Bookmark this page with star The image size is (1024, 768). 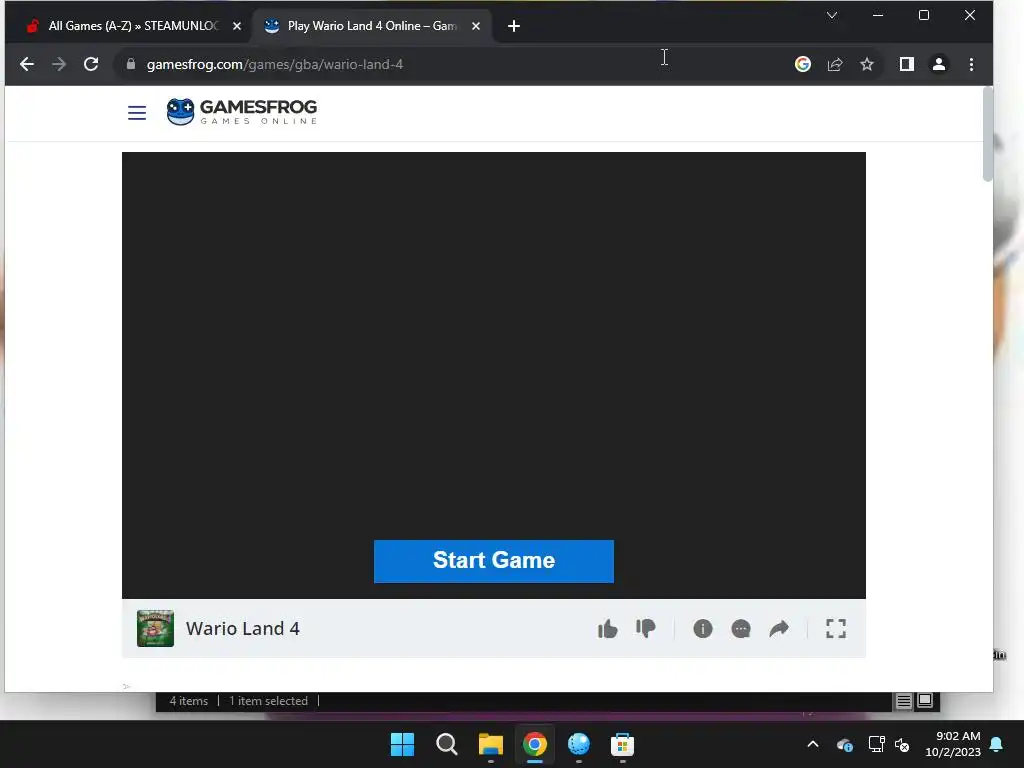pos(867,64)
